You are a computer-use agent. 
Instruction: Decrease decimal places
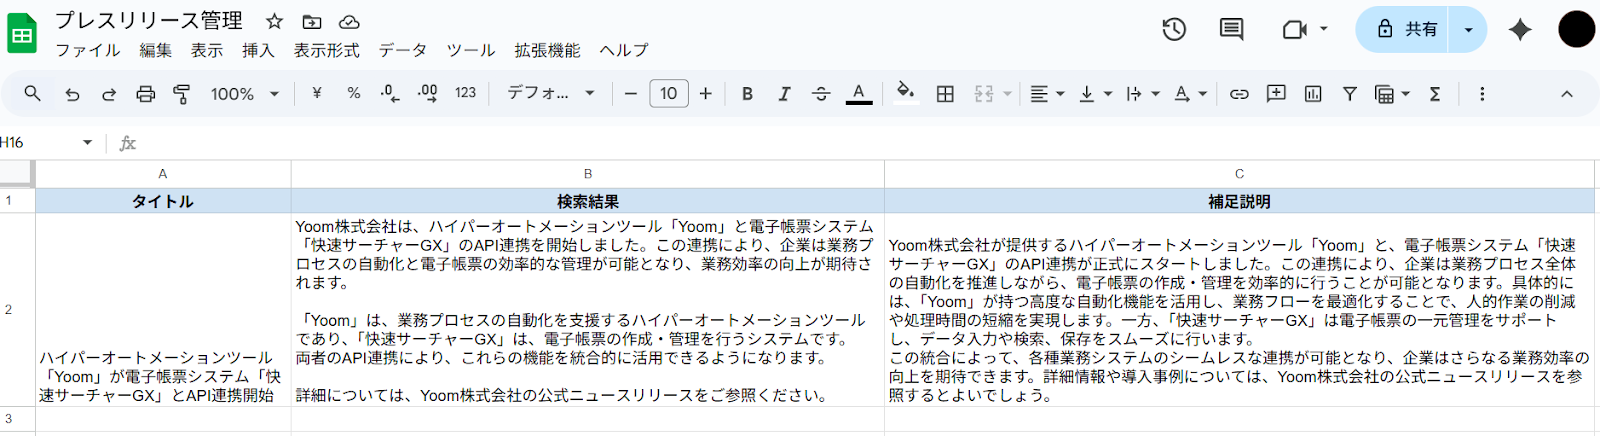390,93
